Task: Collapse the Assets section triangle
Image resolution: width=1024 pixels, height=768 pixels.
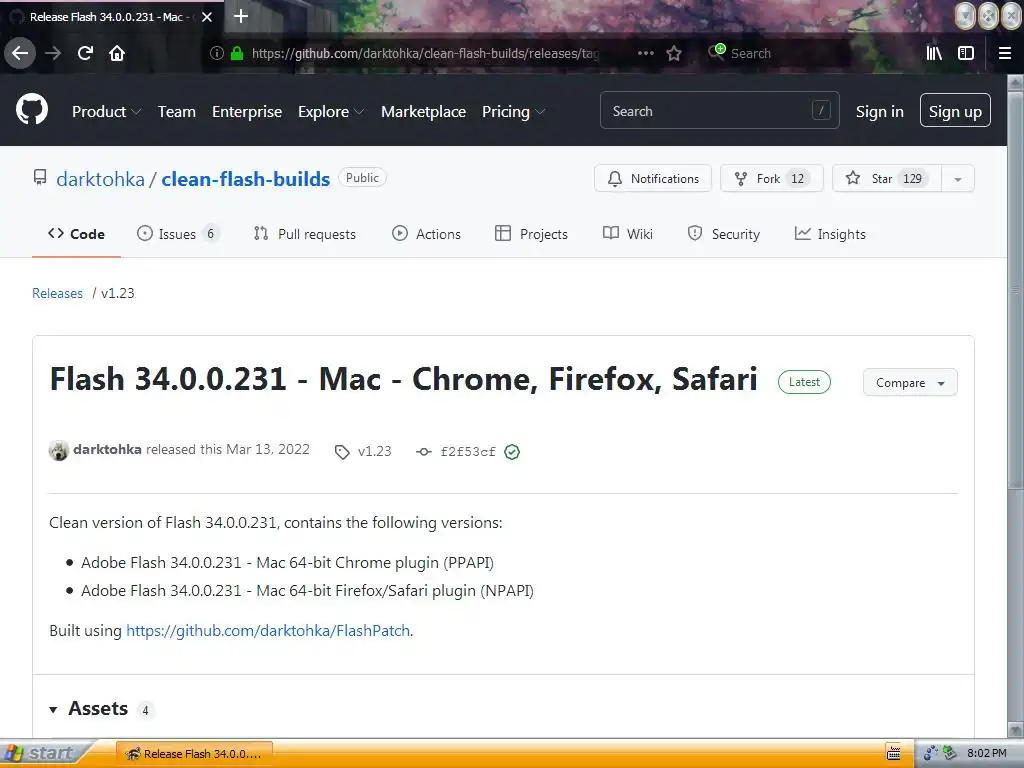Action: (53, 709)
